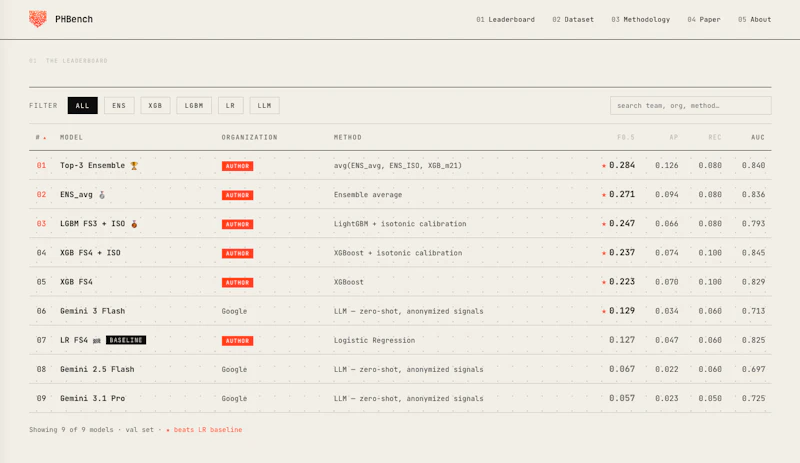The width and height of the screenshot is (800, 463).
Task: Click the Gemini 2.5 Flash model name
Action: [x=97, y=369]
